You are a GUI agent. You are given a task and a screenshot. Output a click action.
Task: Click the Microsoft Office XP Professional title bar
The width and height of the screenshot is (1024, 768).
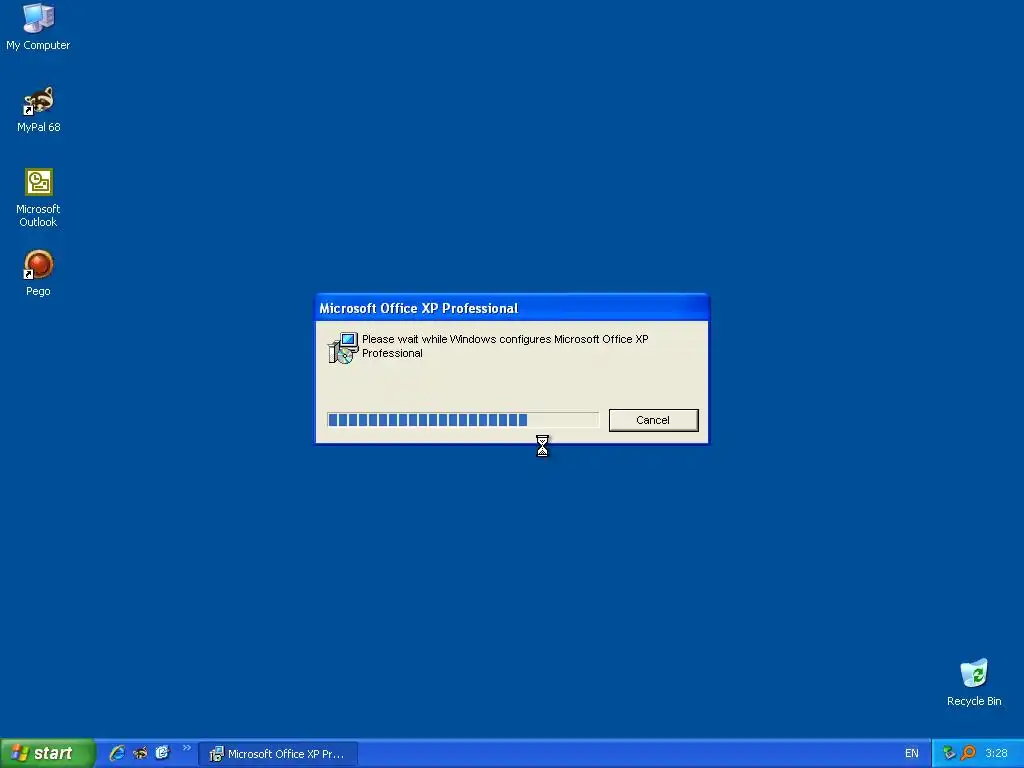tap(512, 308)
